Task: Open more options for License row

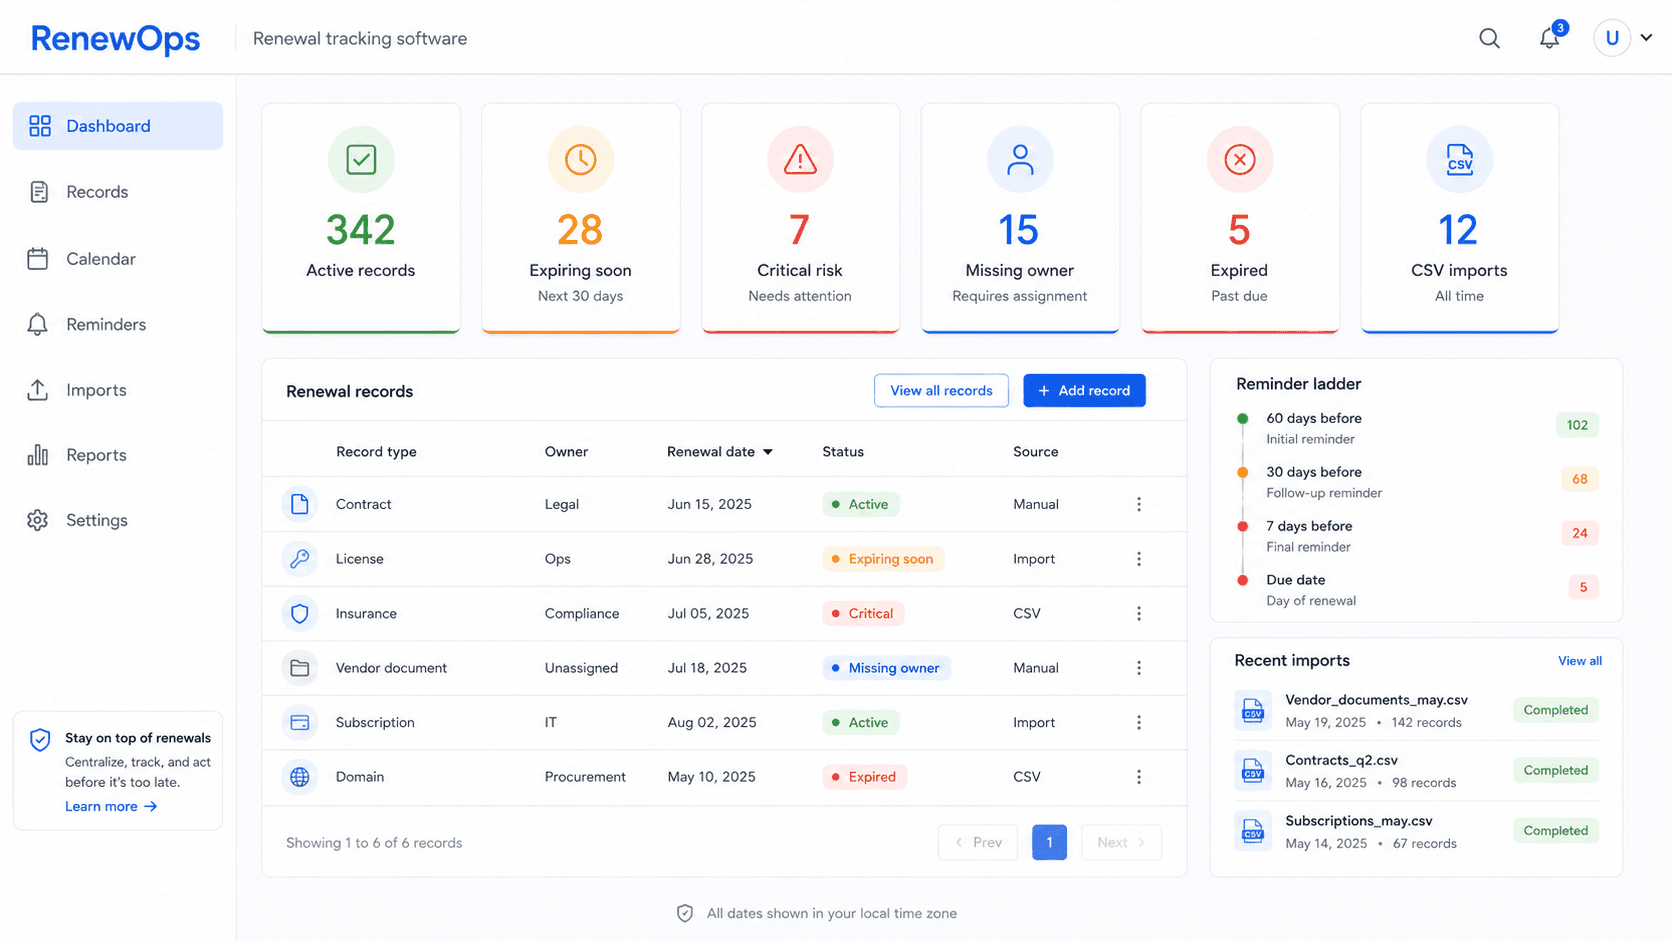Action: pos(1138,559)
